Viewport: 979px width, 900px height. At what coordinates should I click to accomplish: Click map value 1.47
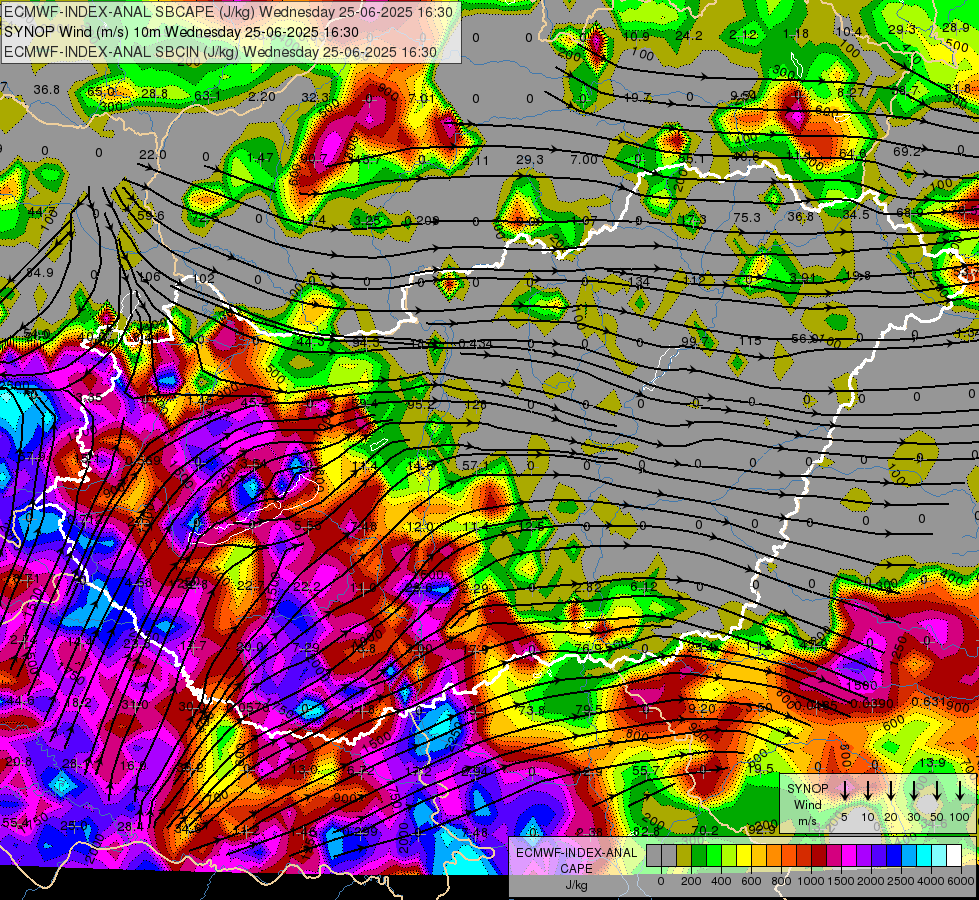[260, 157]
